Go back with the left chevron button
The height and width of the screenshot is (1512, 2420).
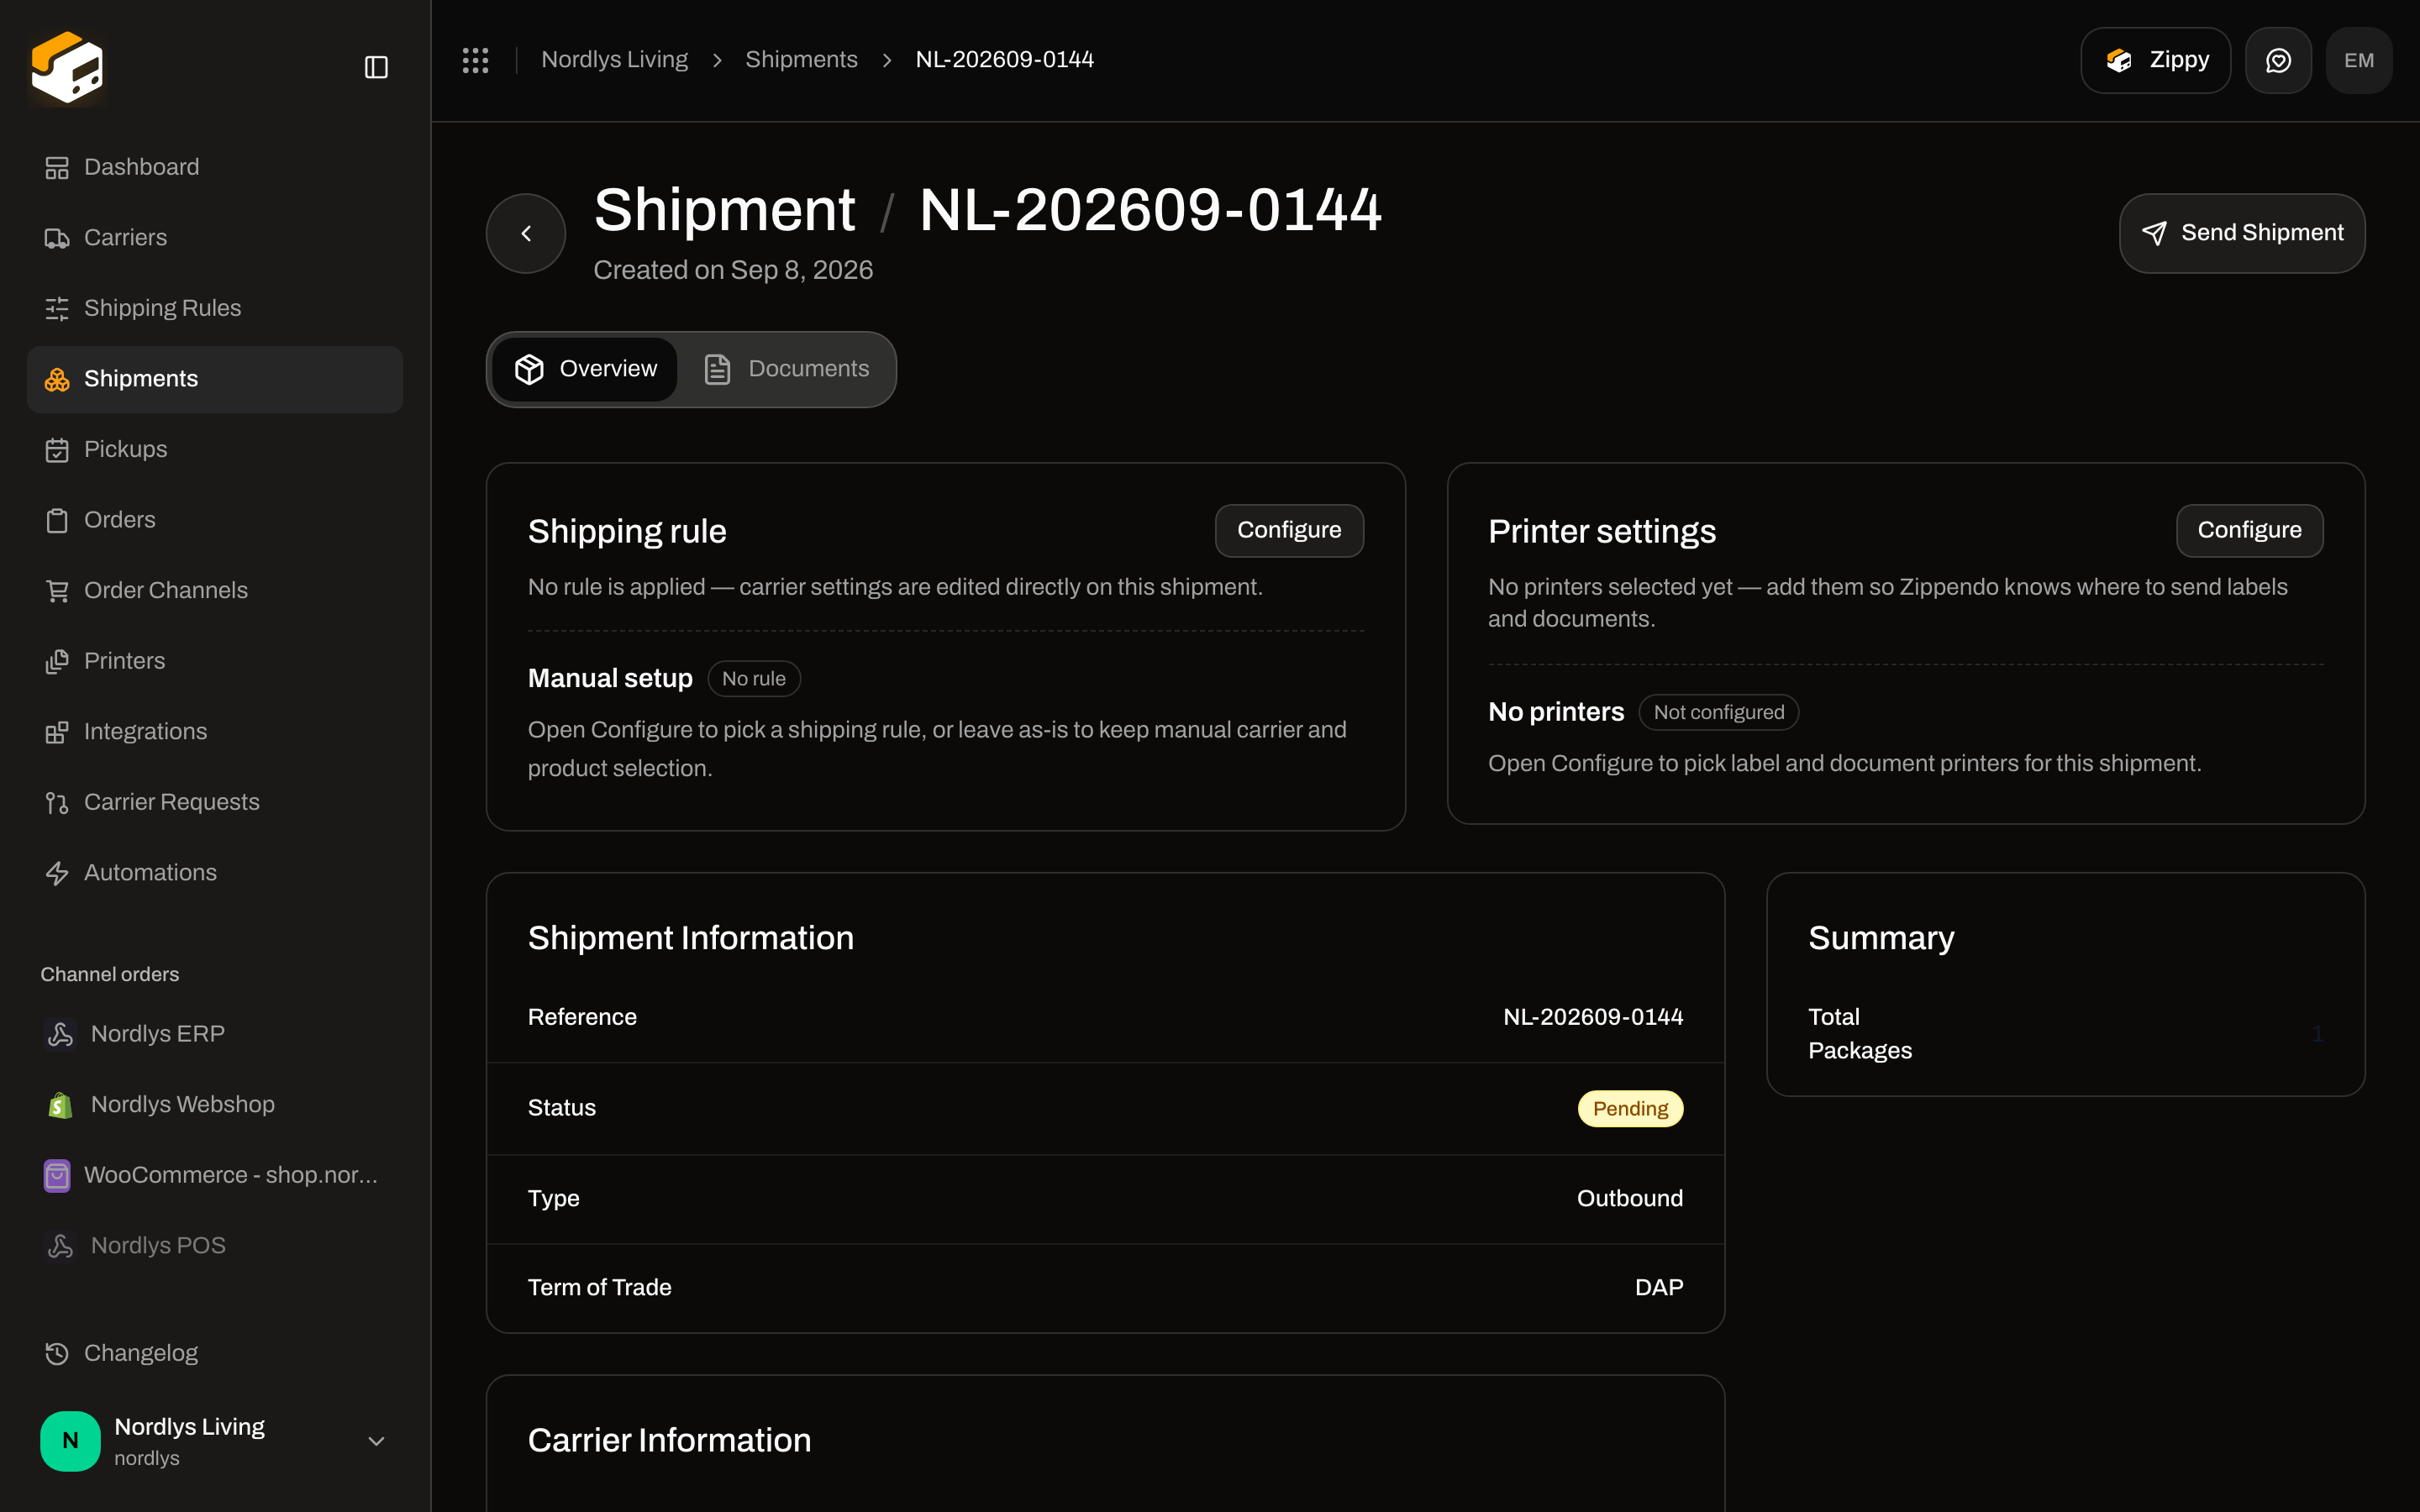[526, 233]
